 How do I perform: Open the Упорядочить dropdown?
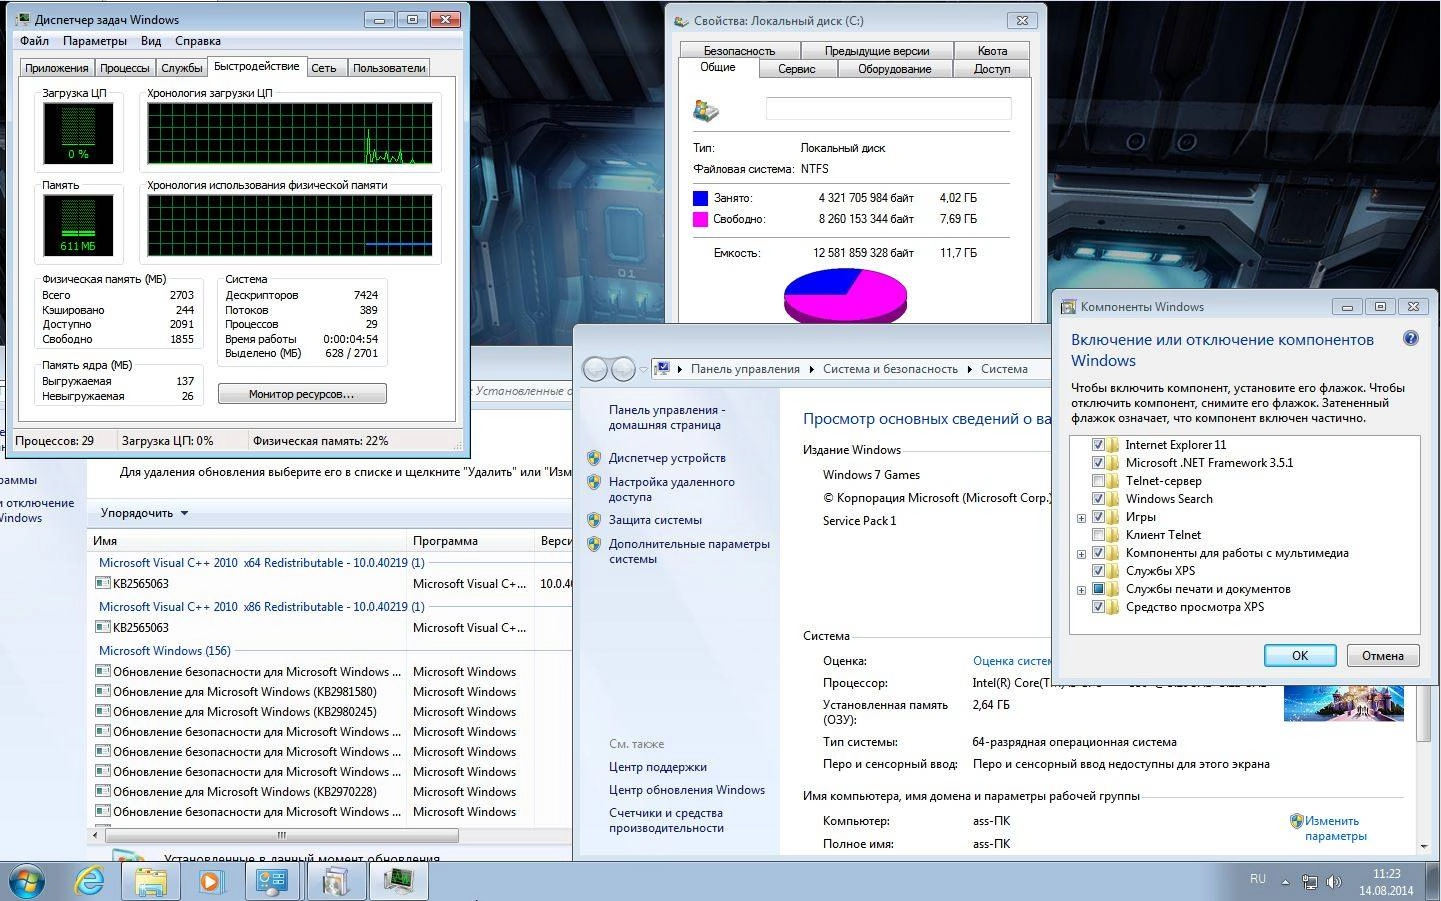(x=144, y=513)
